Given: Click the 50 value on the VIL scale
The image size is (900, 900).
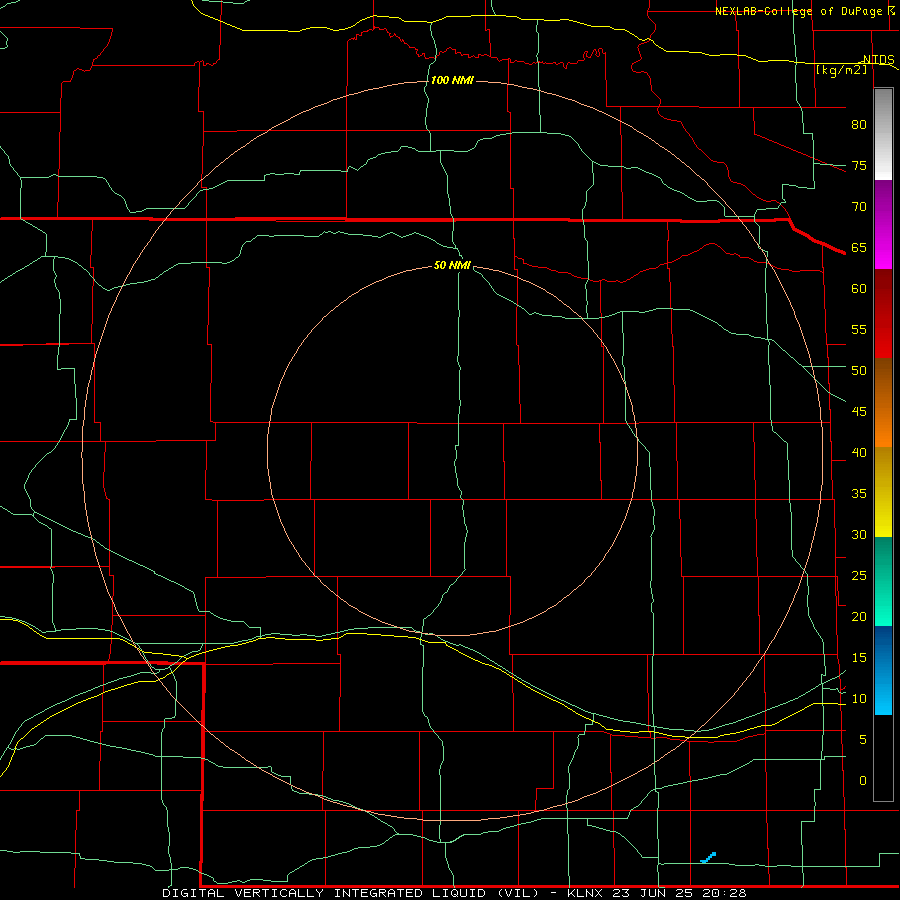Looking at the screenshot, I should (x=859, y=371).
